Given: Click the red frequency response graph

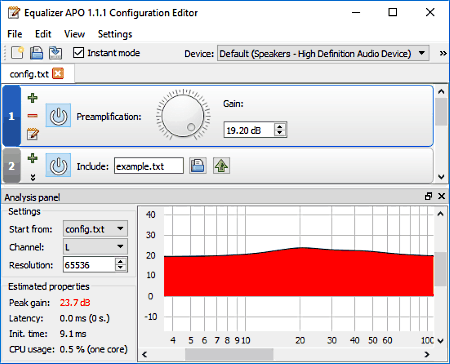Looking at the screenshot, I should click(x=299, y=272).
